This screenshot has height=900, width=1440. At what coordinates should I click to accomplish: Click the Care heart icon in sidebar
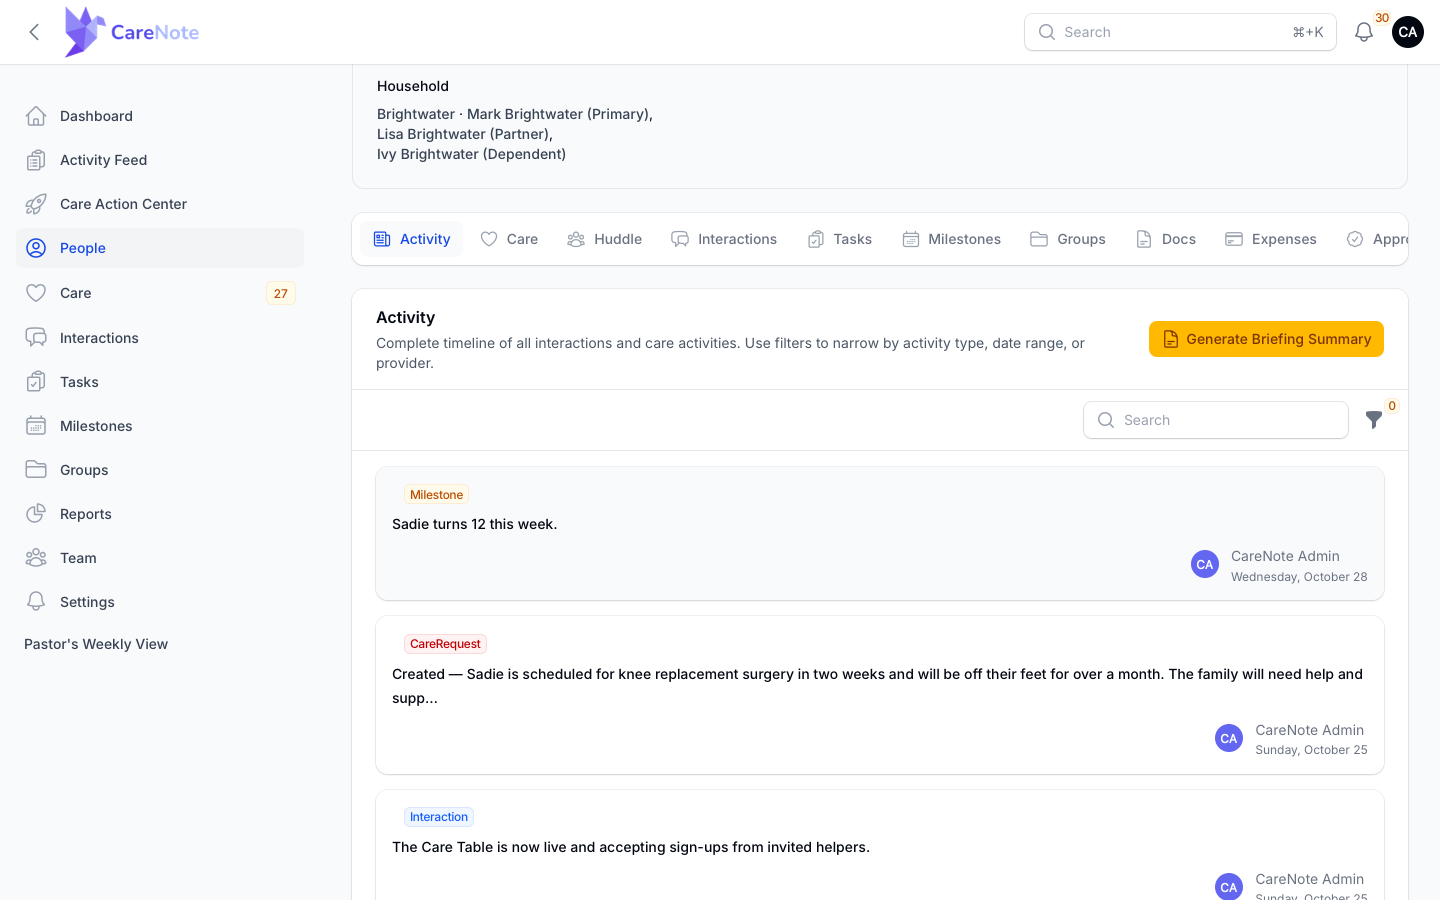(x=36, y=293)
